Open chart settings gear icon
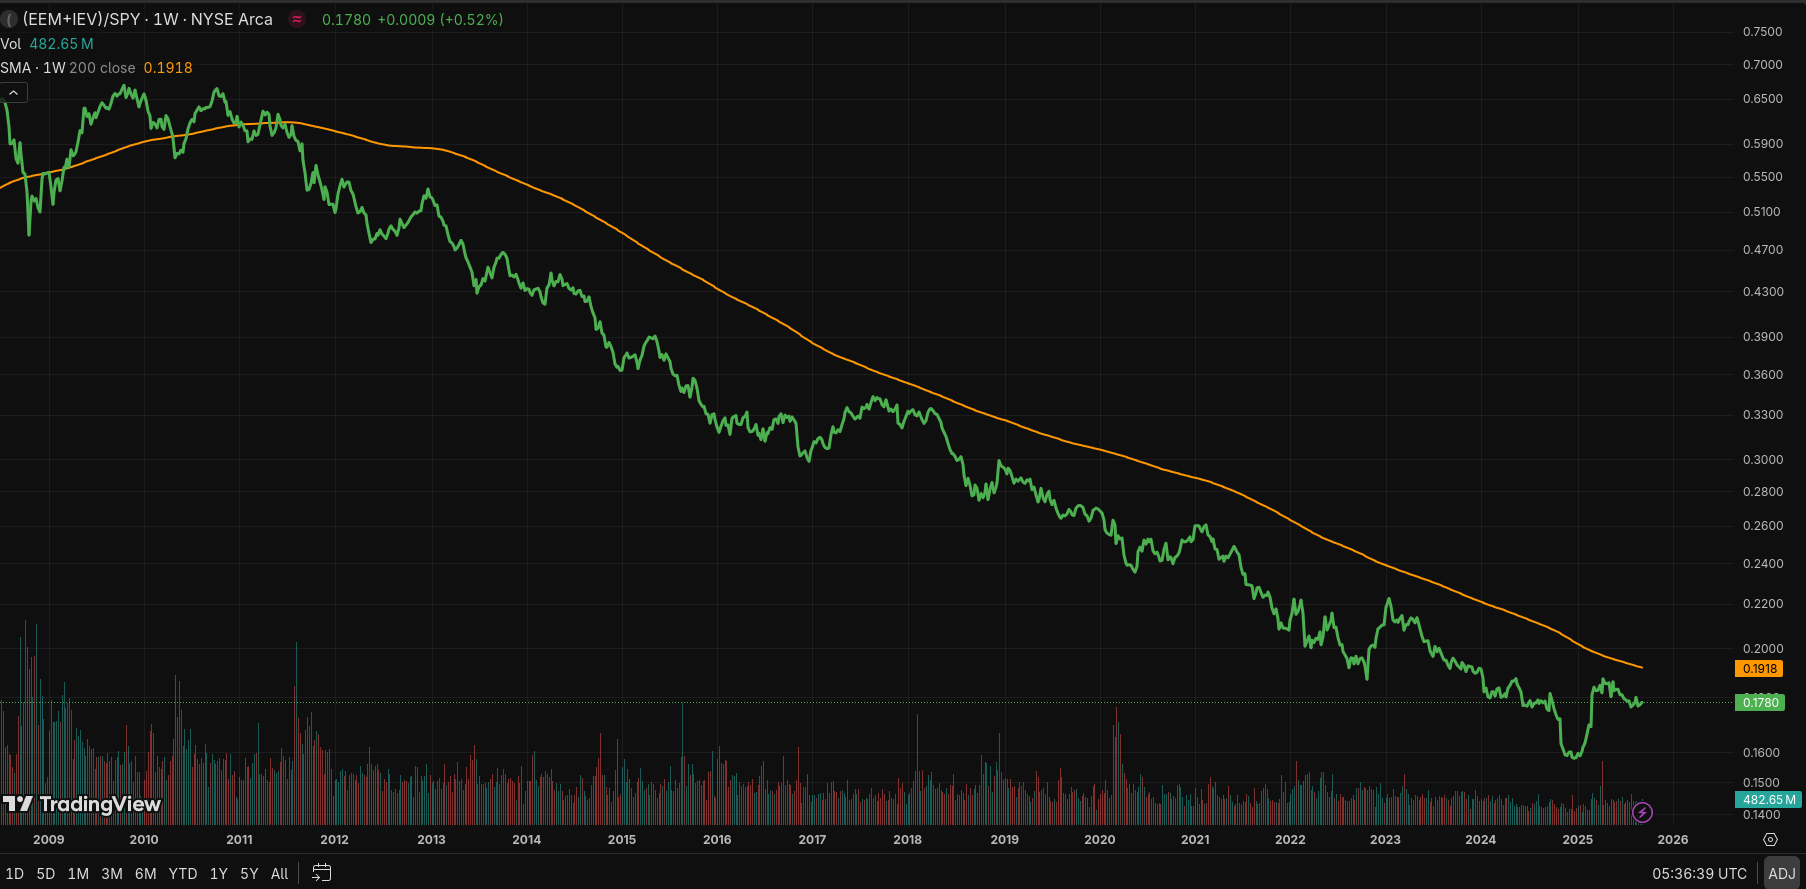1806x889 pixels. click(x=1770, y=840)
